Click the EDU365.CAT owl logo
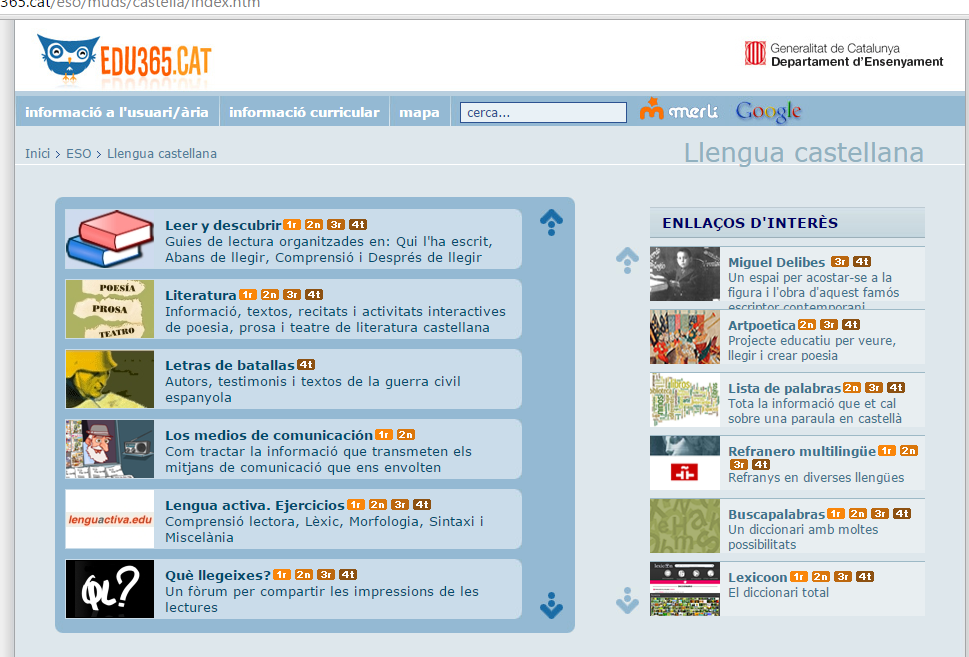This screenshot has width=969, height=657. coord(123,59)
